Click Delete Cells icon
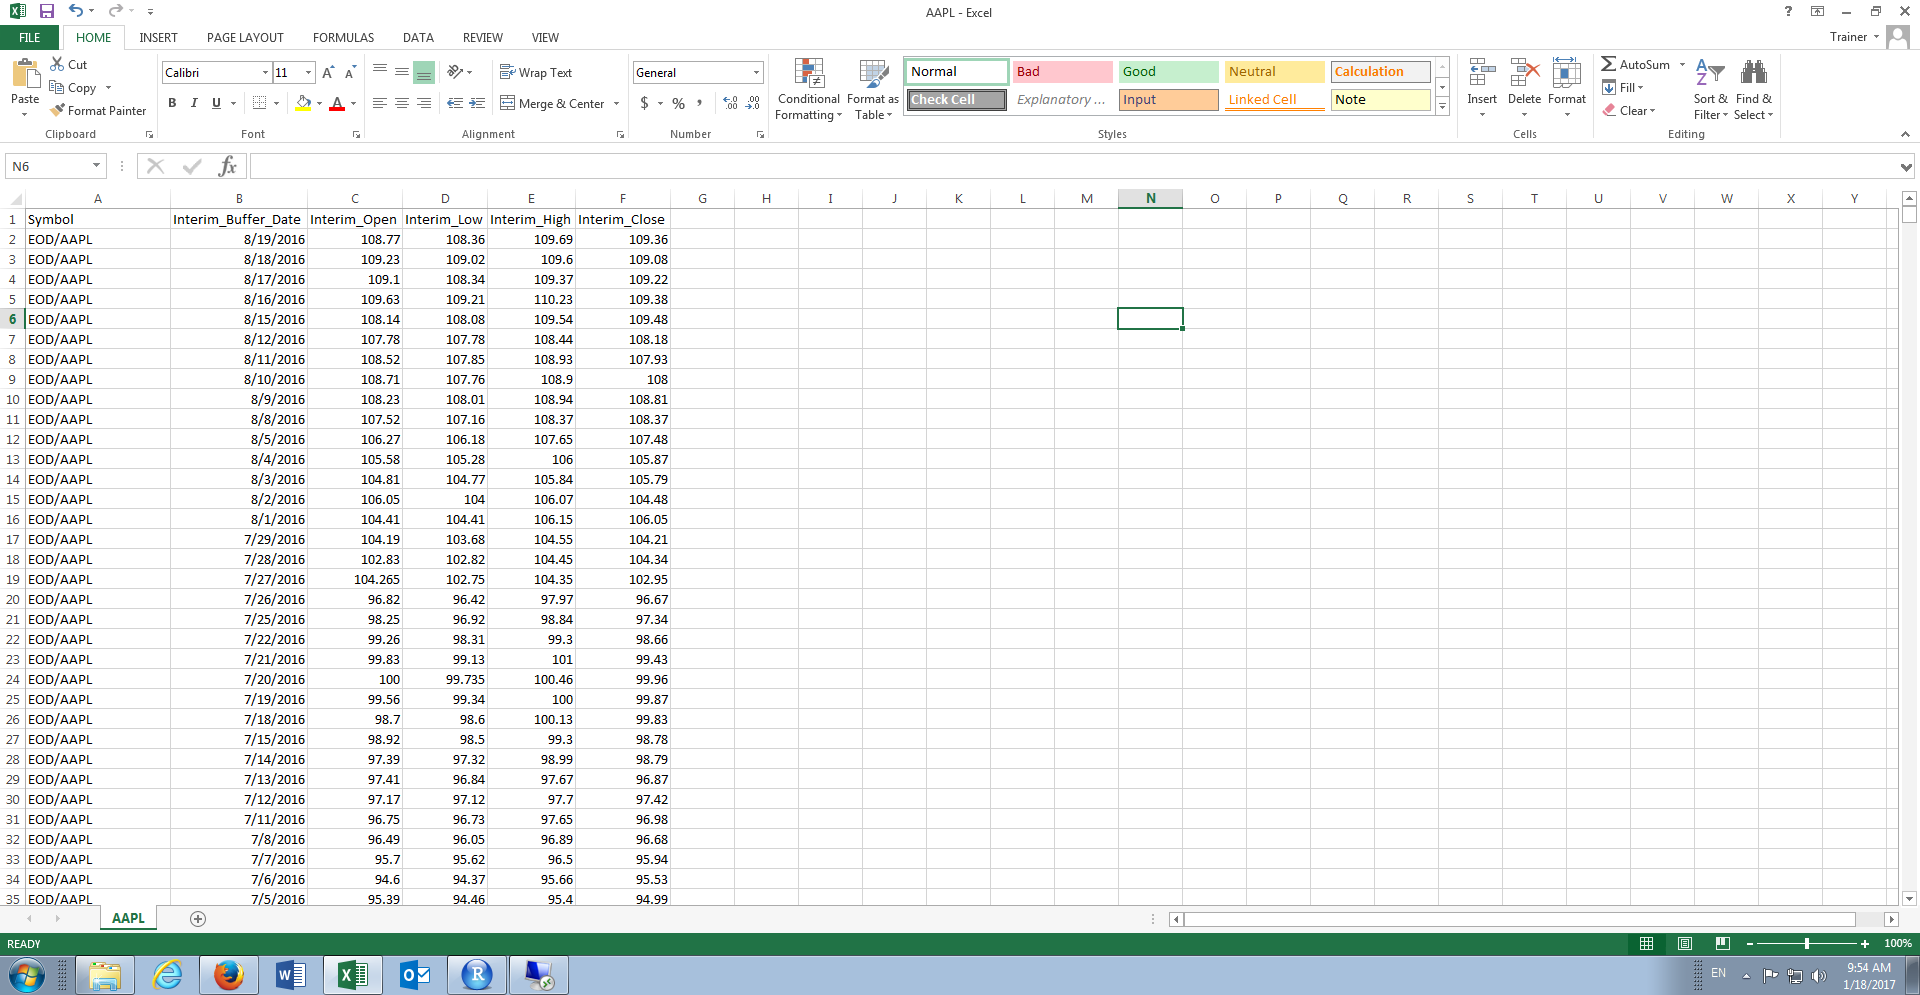The width and height of the screenshot is (1920, 995). [1524, 74]
